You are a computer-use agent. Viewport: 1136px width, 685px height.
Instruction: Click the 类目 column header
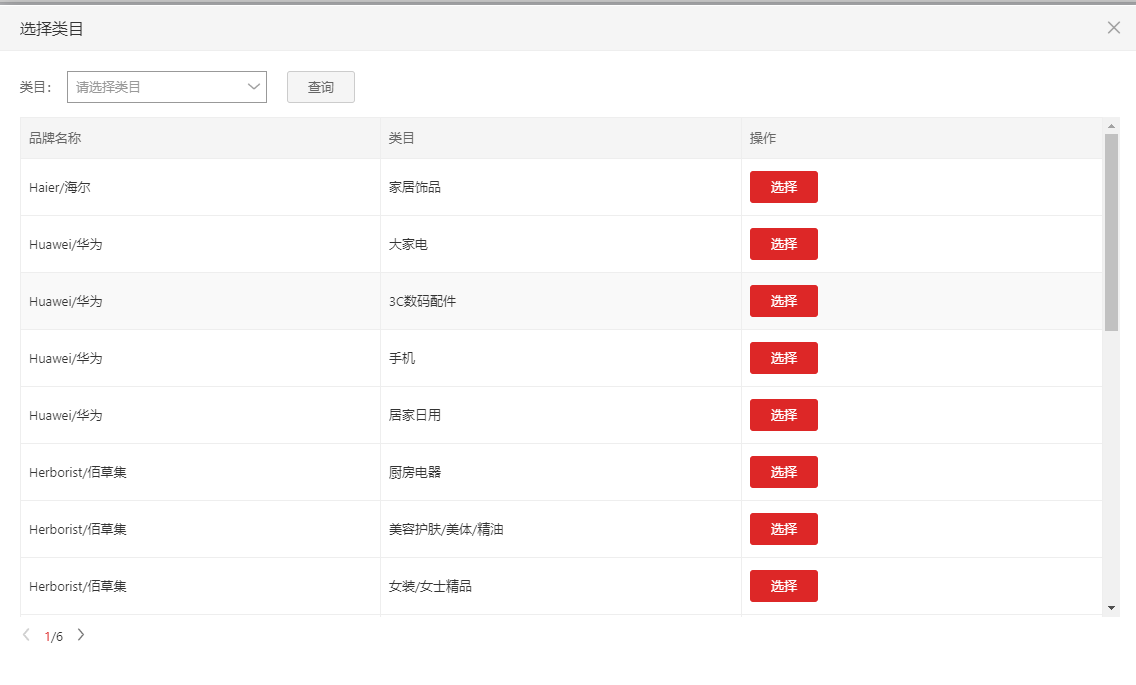[401, 138]
